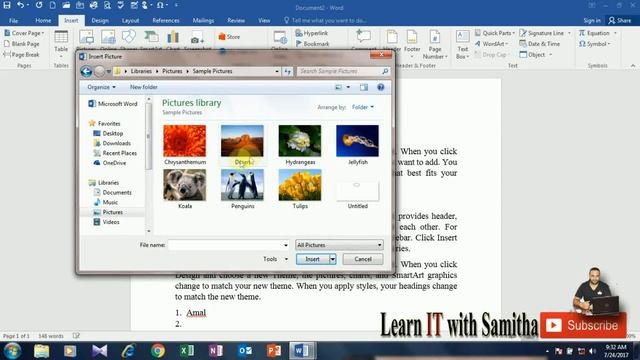Viewport: 640px width, 360px height.
Task: Click the Footer icon in ribbon
Action: click(x=412, y=38)
